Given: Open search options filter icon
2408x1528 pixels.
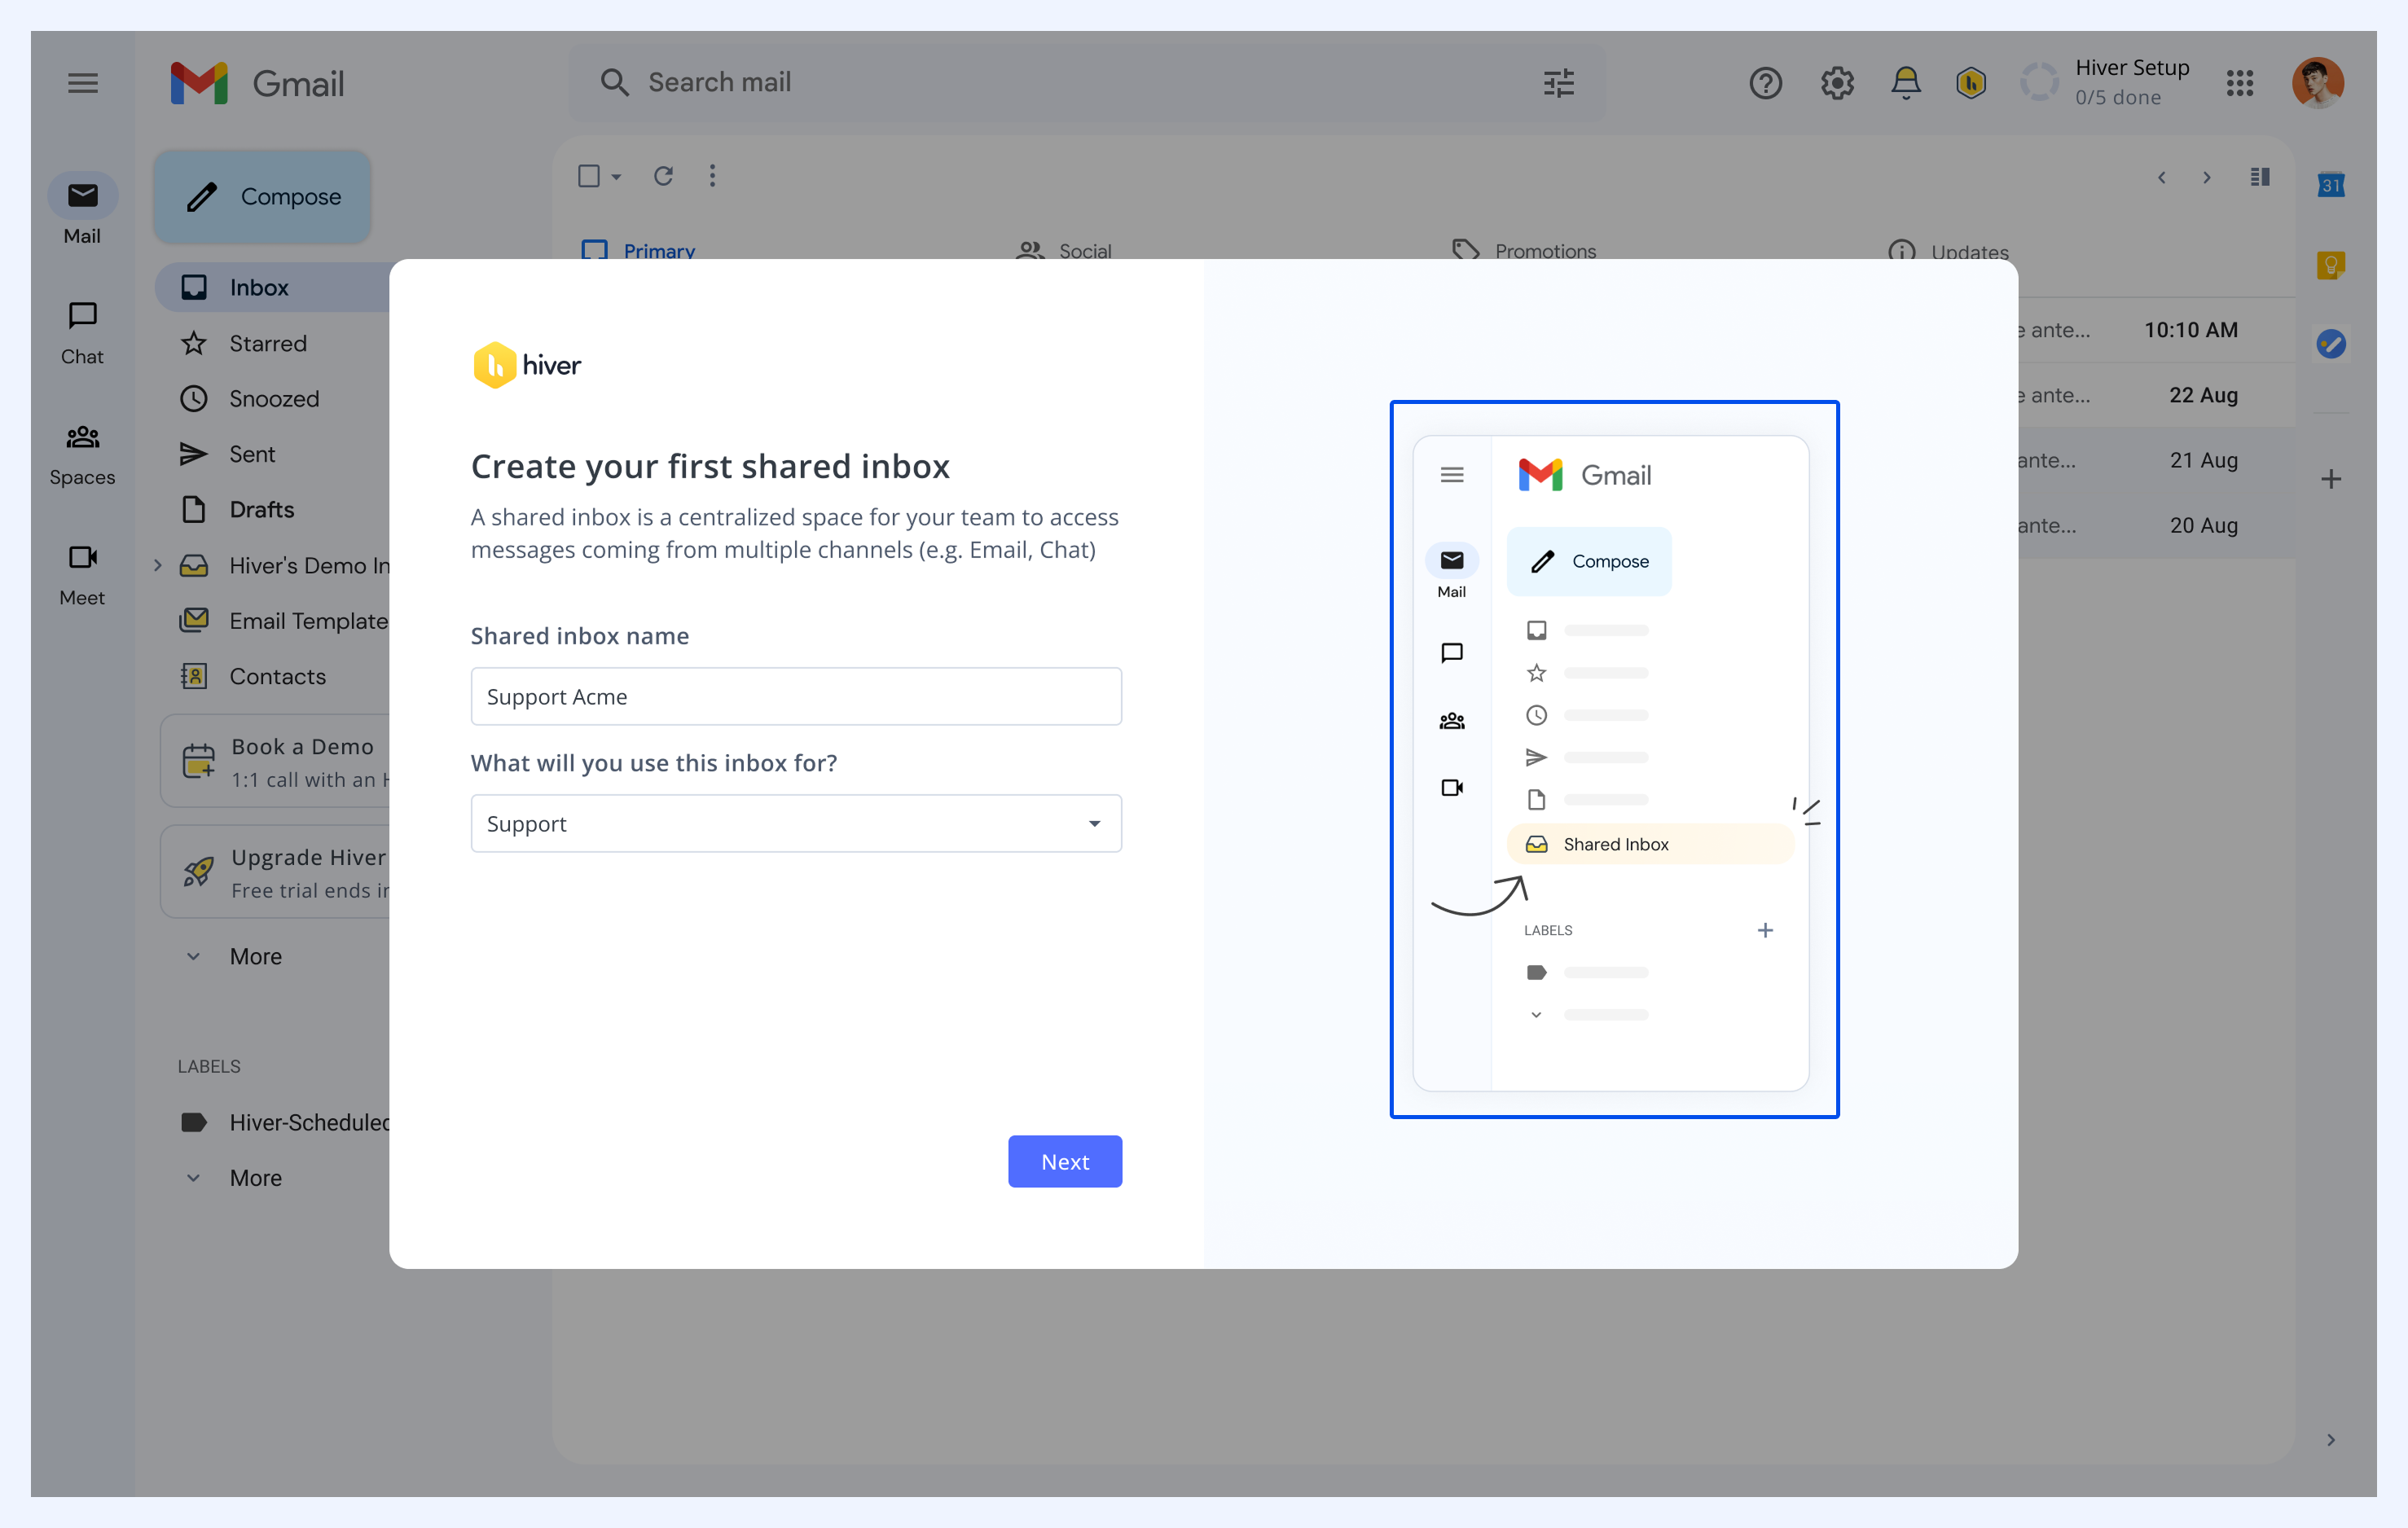Looking at the screenshot, I should [x=1558, y=83].
